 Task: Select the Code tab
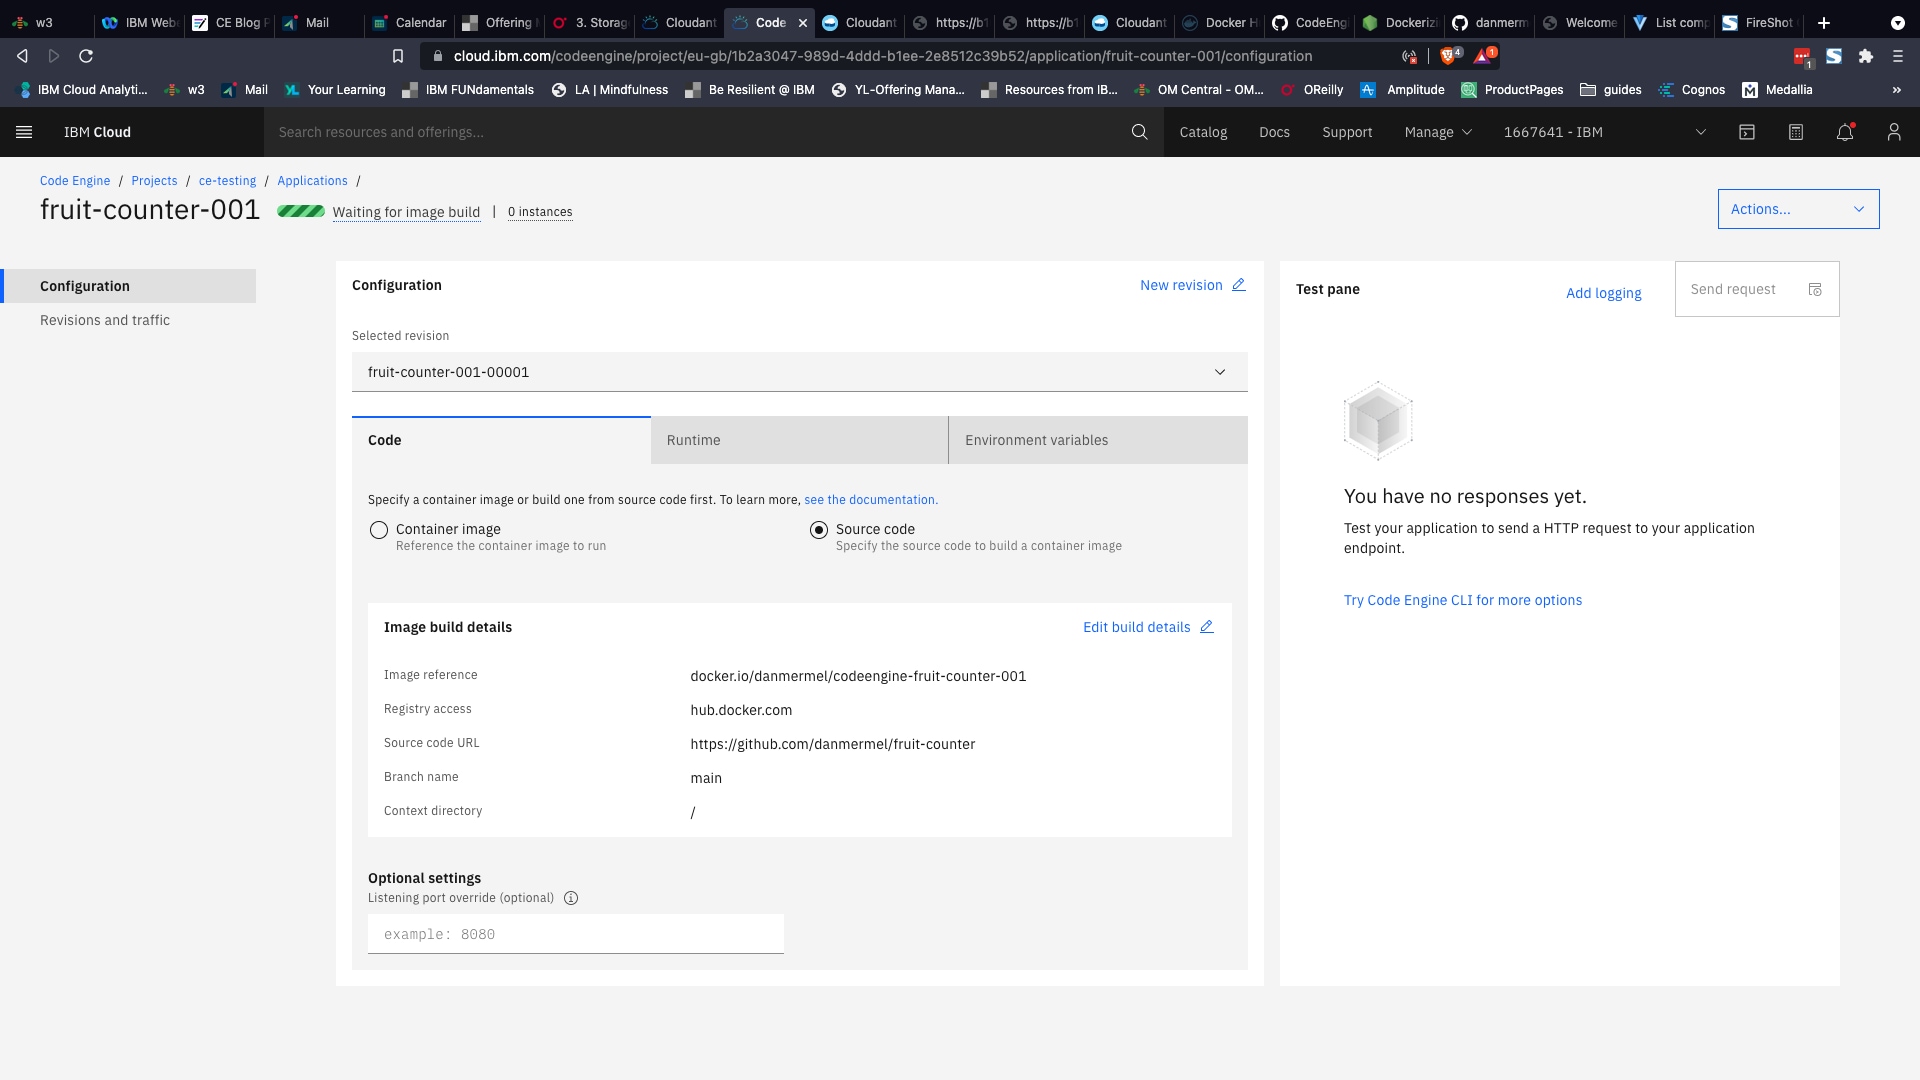tap(501, 440)
